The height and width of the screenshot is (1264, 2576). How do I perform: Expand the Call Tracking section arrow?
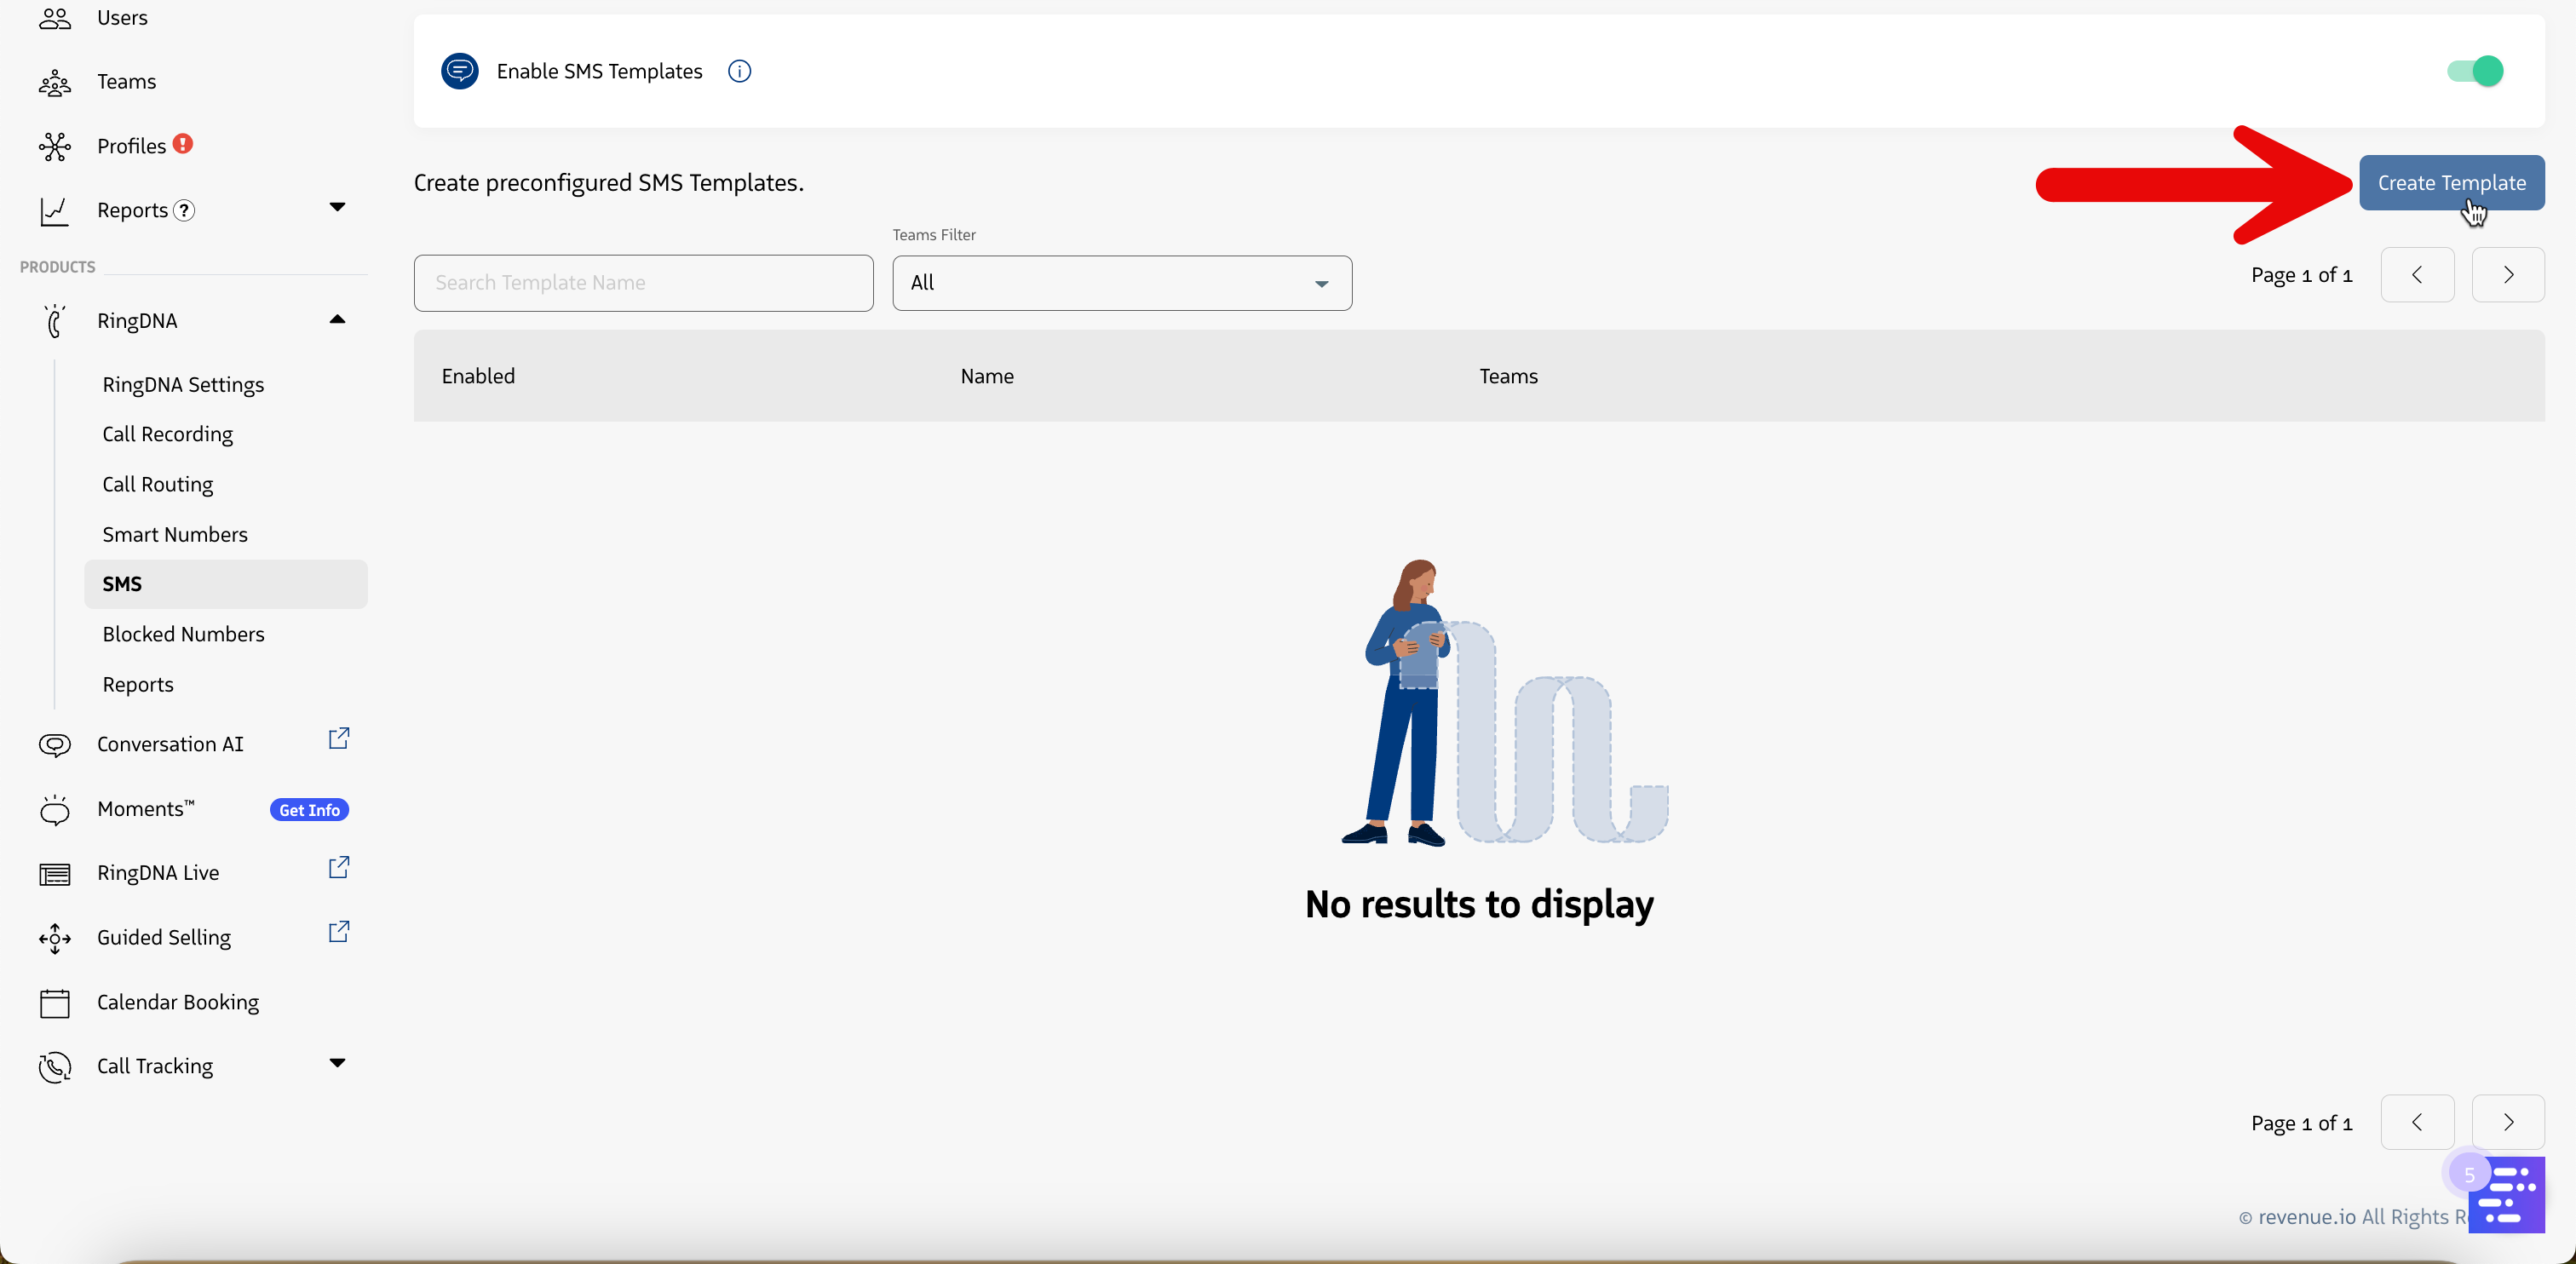pos(337,1063)
